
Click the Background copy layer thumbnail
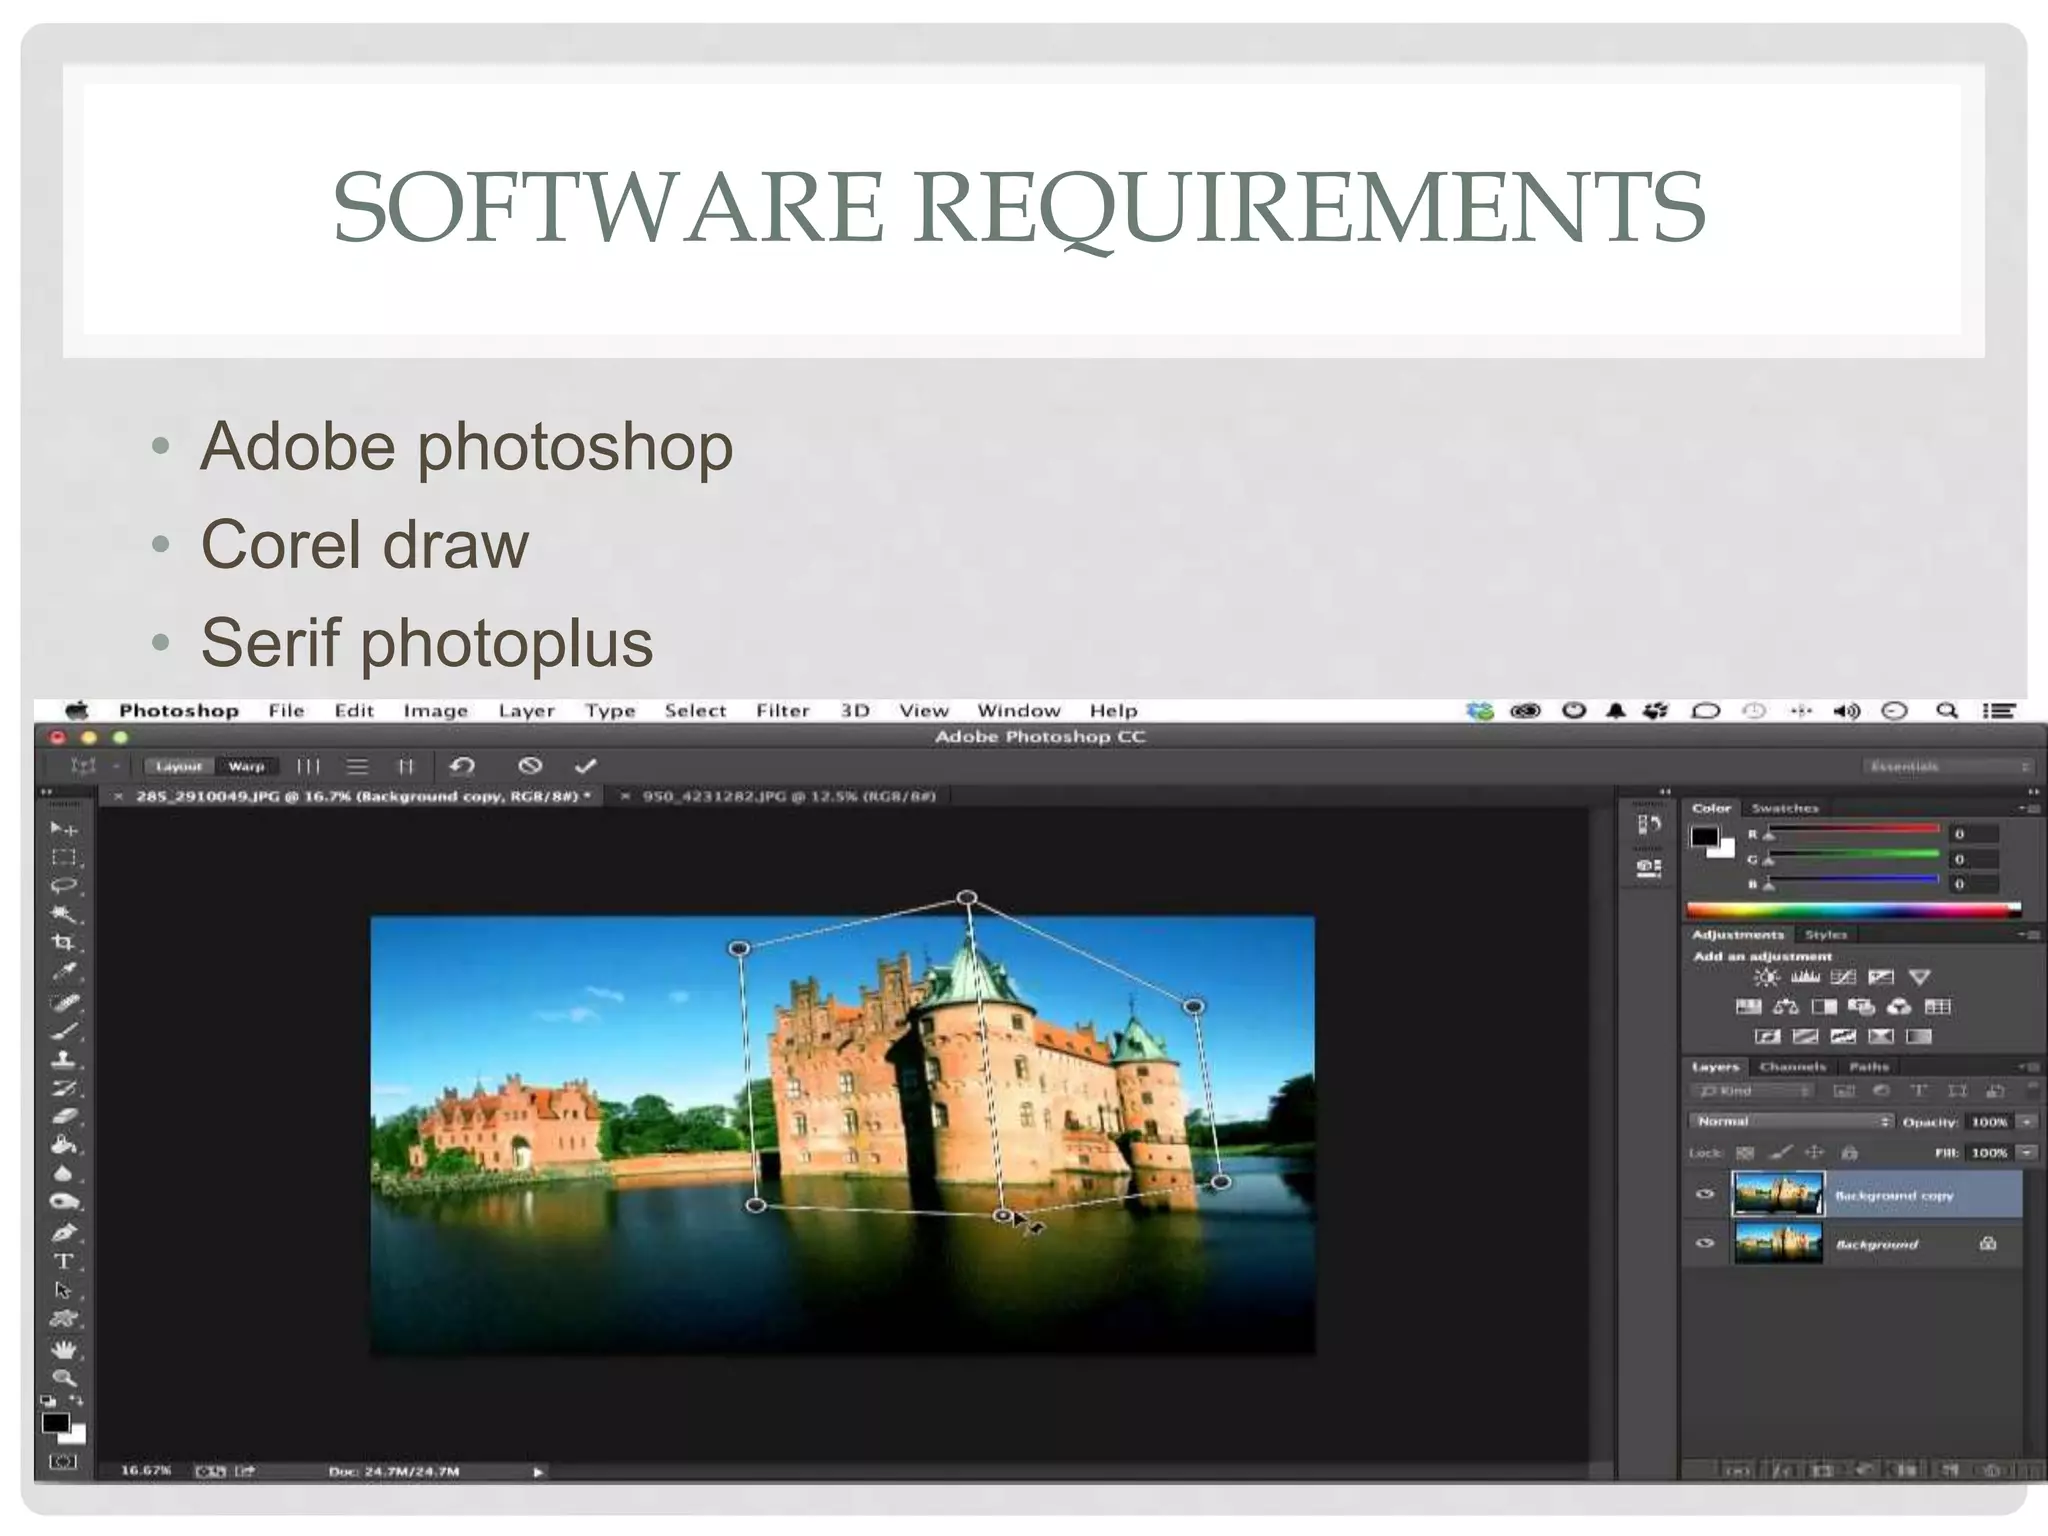pyautogui.click(x=1778, y=1194)
